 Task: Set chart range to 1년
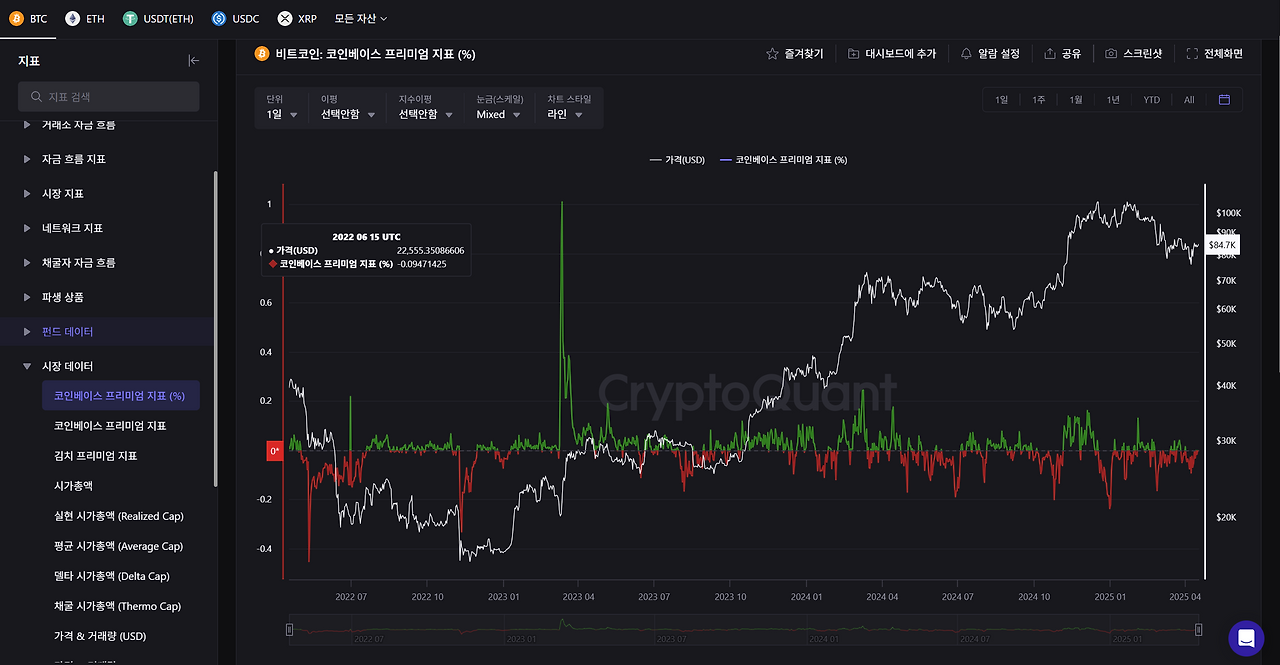point(1113,100)
